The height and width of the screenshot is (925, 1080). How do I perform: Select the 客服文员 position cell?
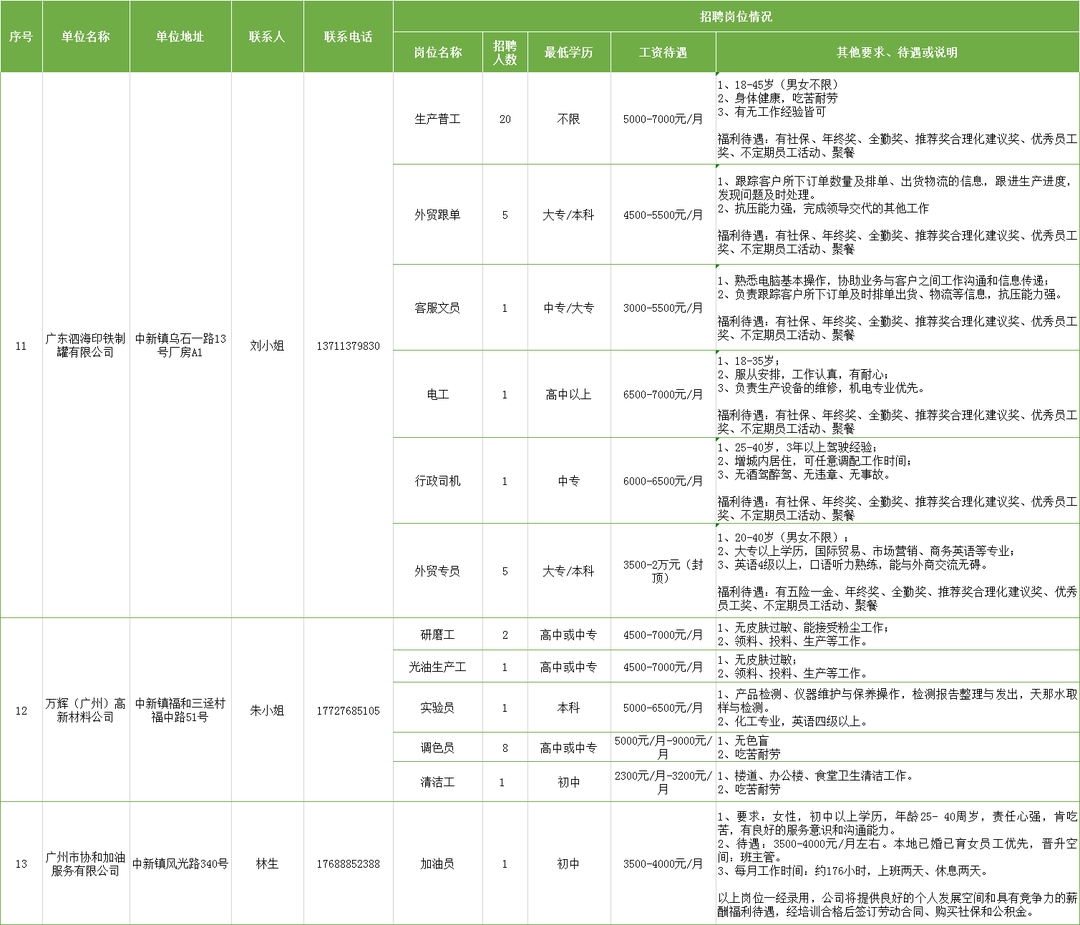coord(437,308)
